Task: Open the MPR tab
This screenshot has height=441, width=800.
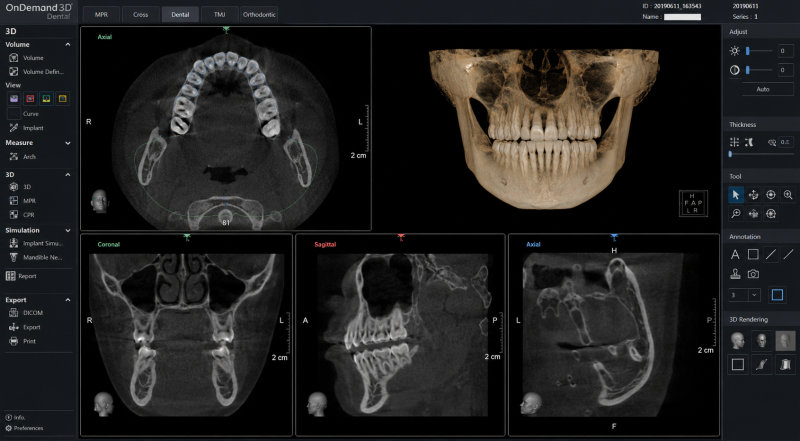Action: [x=102, y=14]
